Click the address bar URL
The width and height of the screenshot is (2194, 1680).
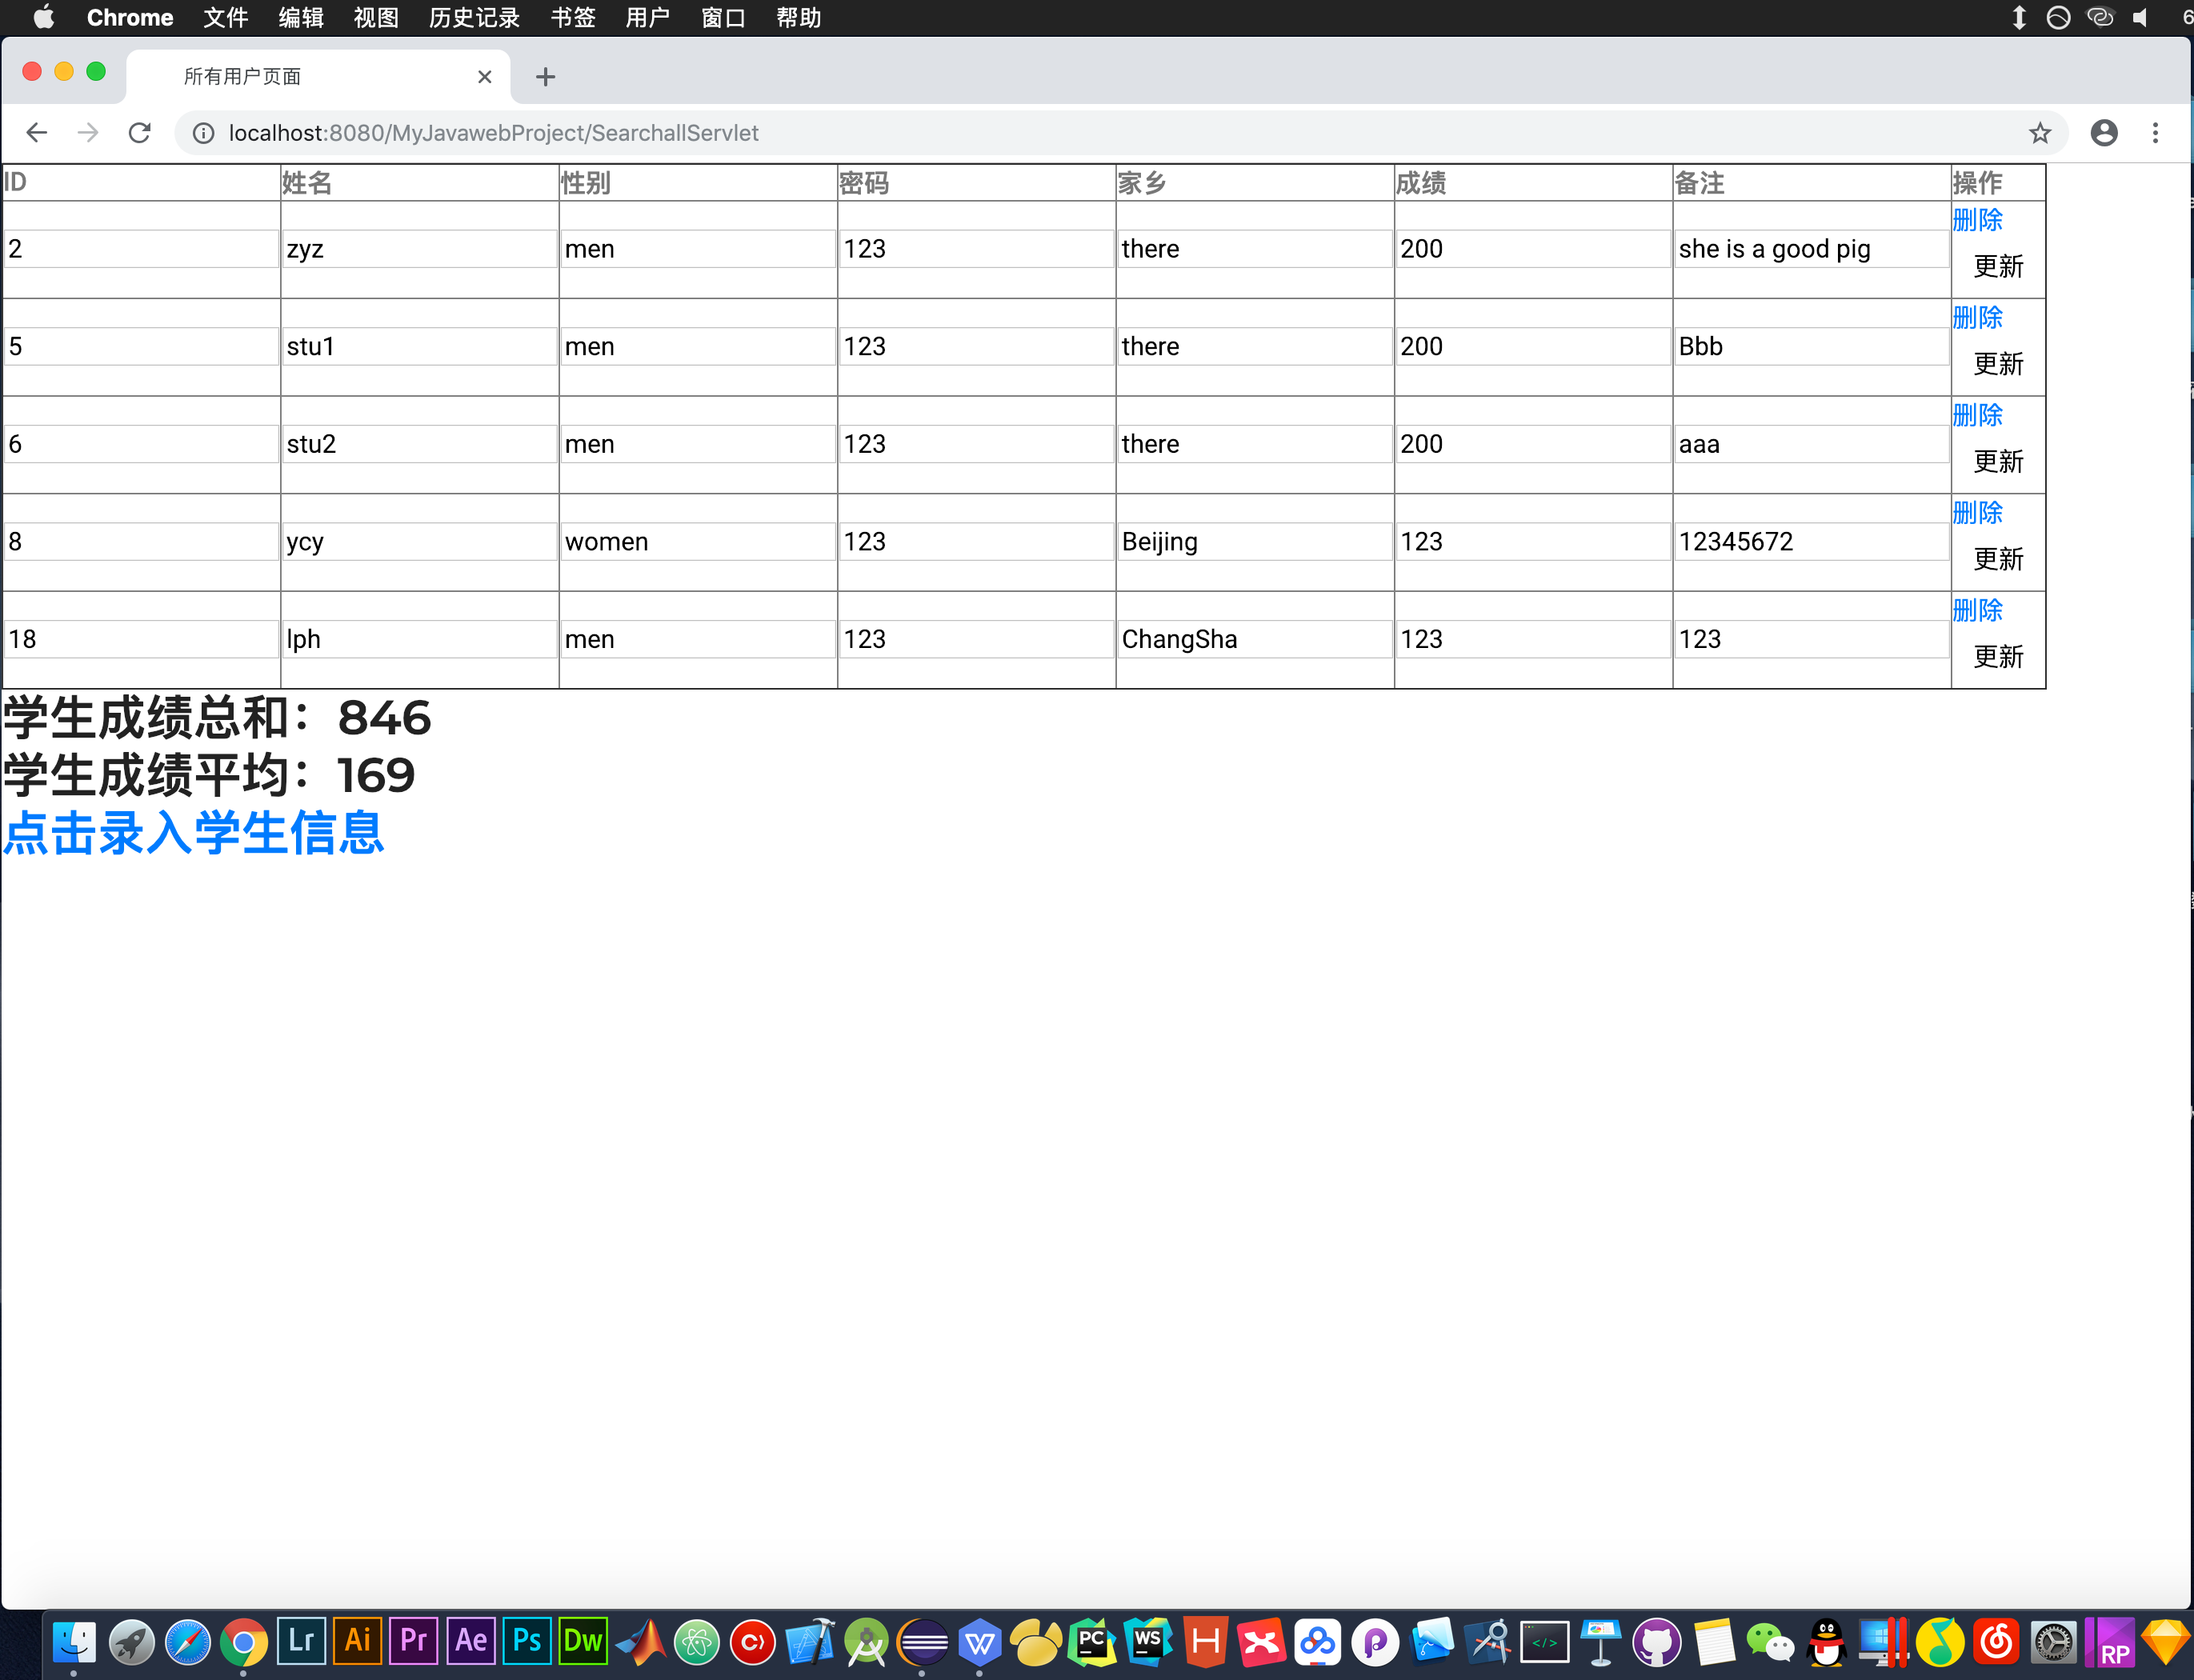coord(494,133)
